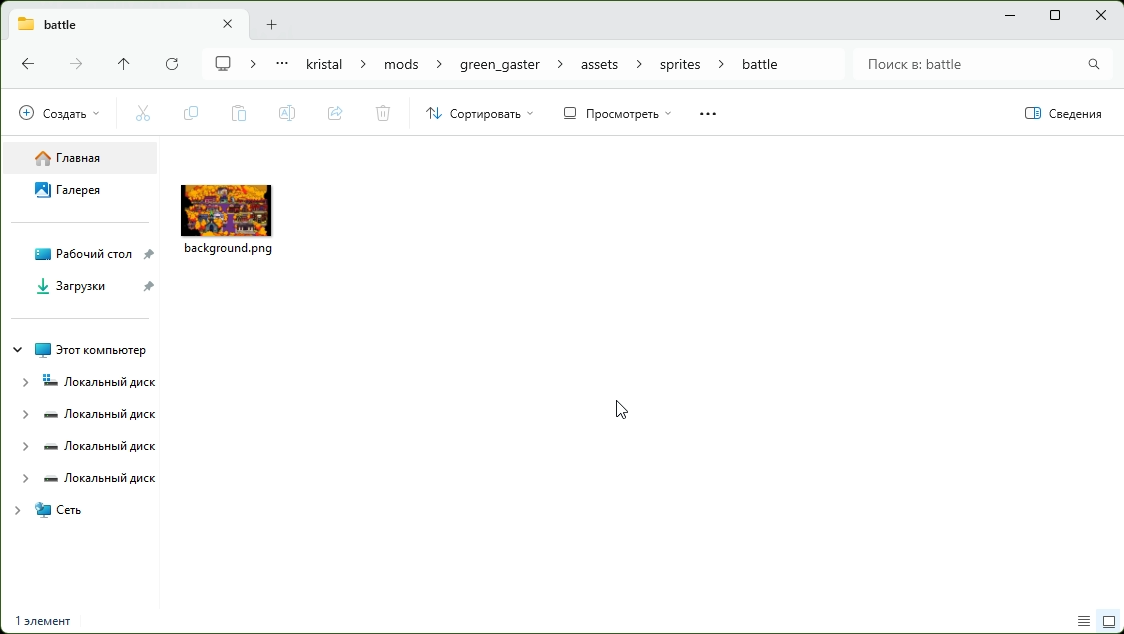Click the Copy icon in toolbar
The image size is (1124, 634).
point(191,113)
